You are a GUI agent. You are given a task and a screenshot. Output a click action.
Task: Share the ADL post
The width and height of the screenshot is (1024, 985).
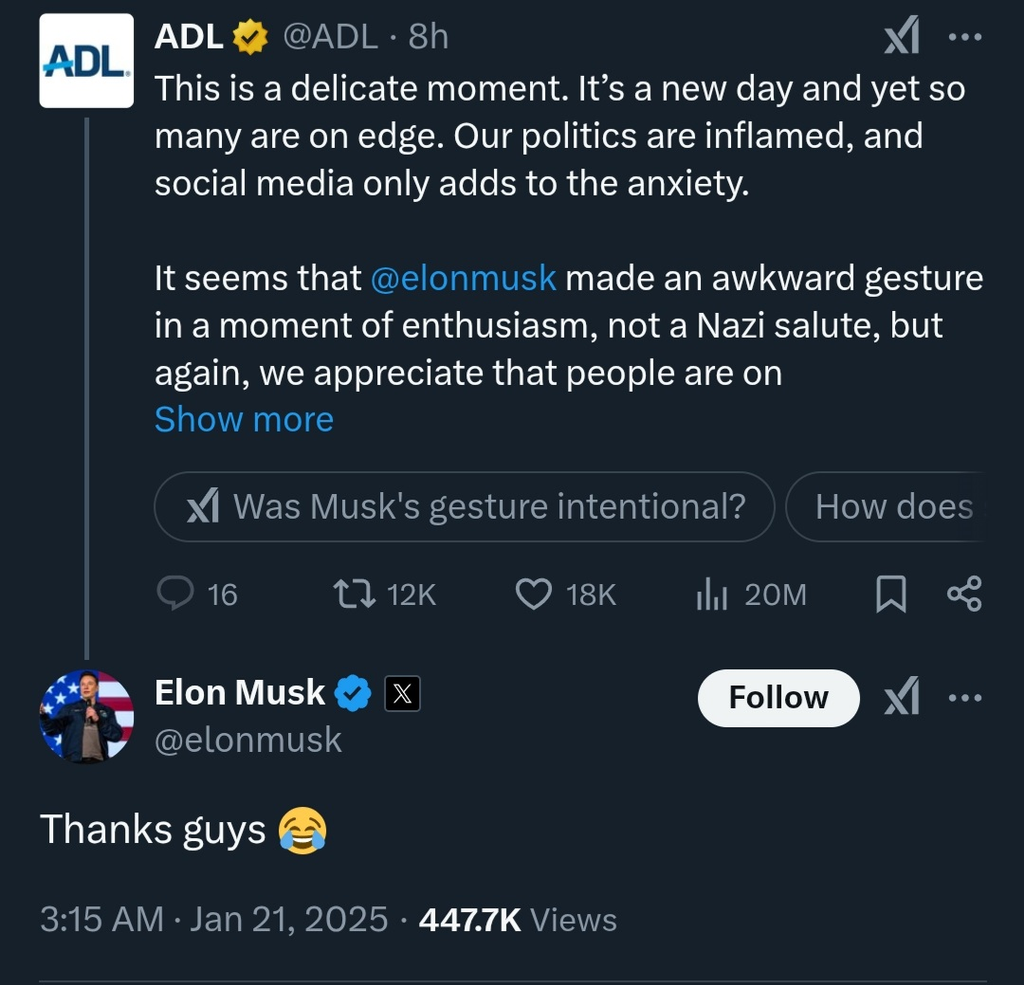pos(964,595)
